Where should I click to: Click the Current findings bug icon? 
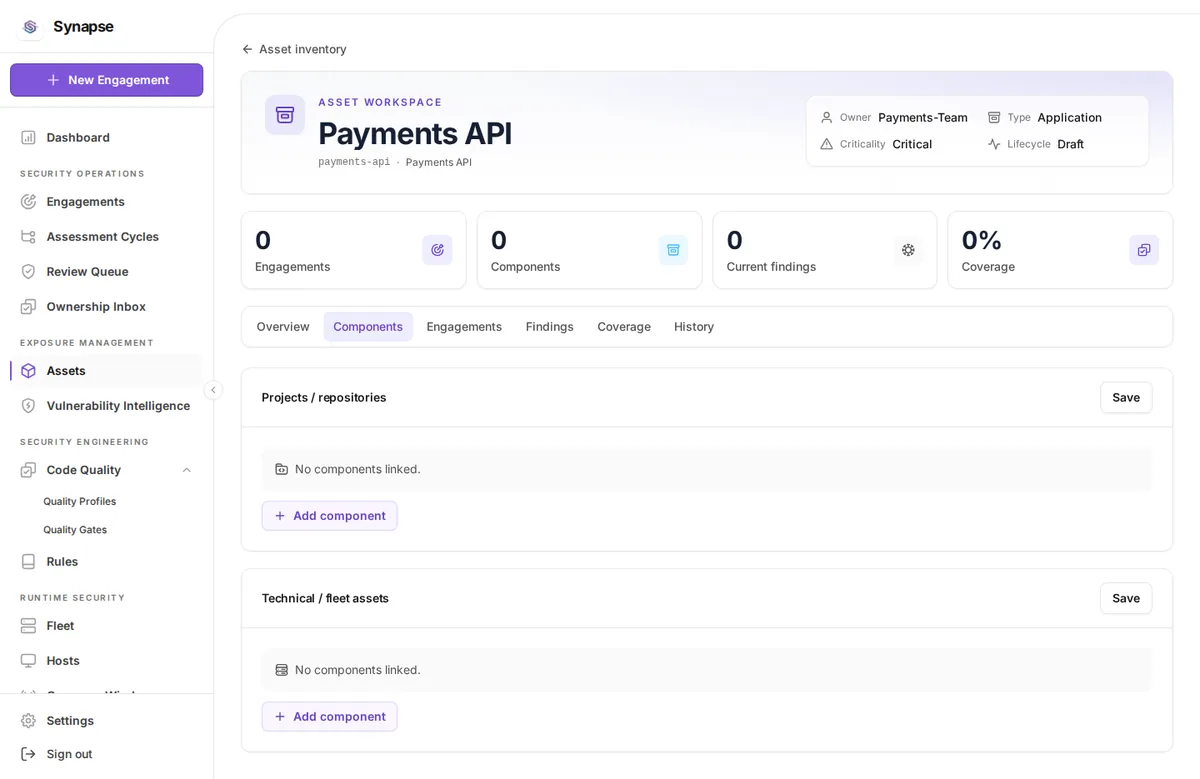tap(908, 250)
